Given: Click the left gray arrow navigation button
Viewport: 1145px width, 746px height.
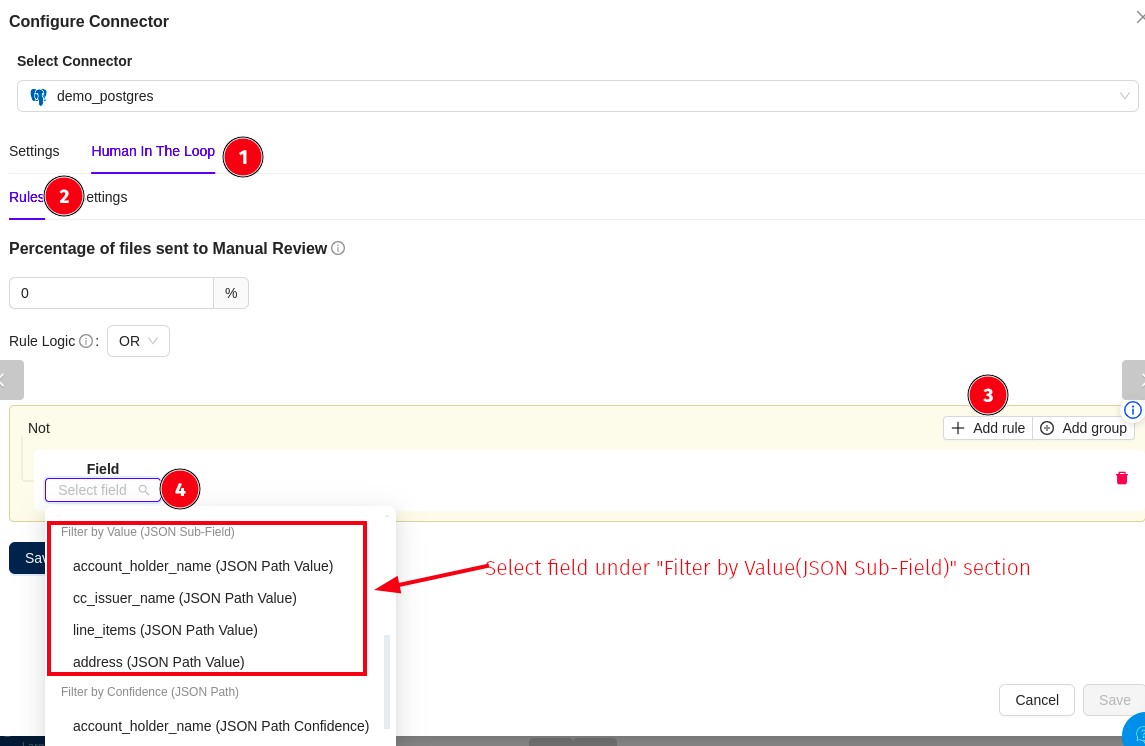Looking at the screenshot, I should (8, 380).
